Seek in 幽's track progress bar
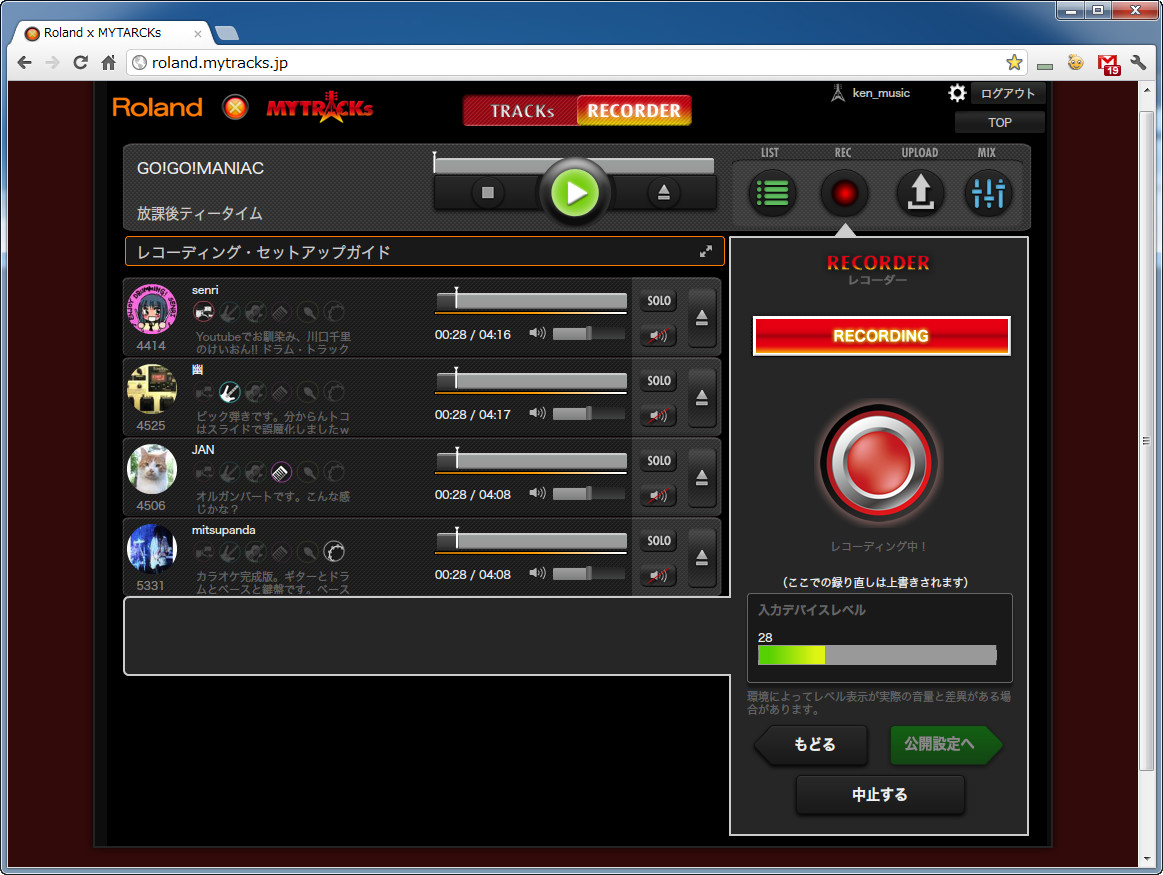This screenshot has width=1163, height=875. [x=531, y=381]
